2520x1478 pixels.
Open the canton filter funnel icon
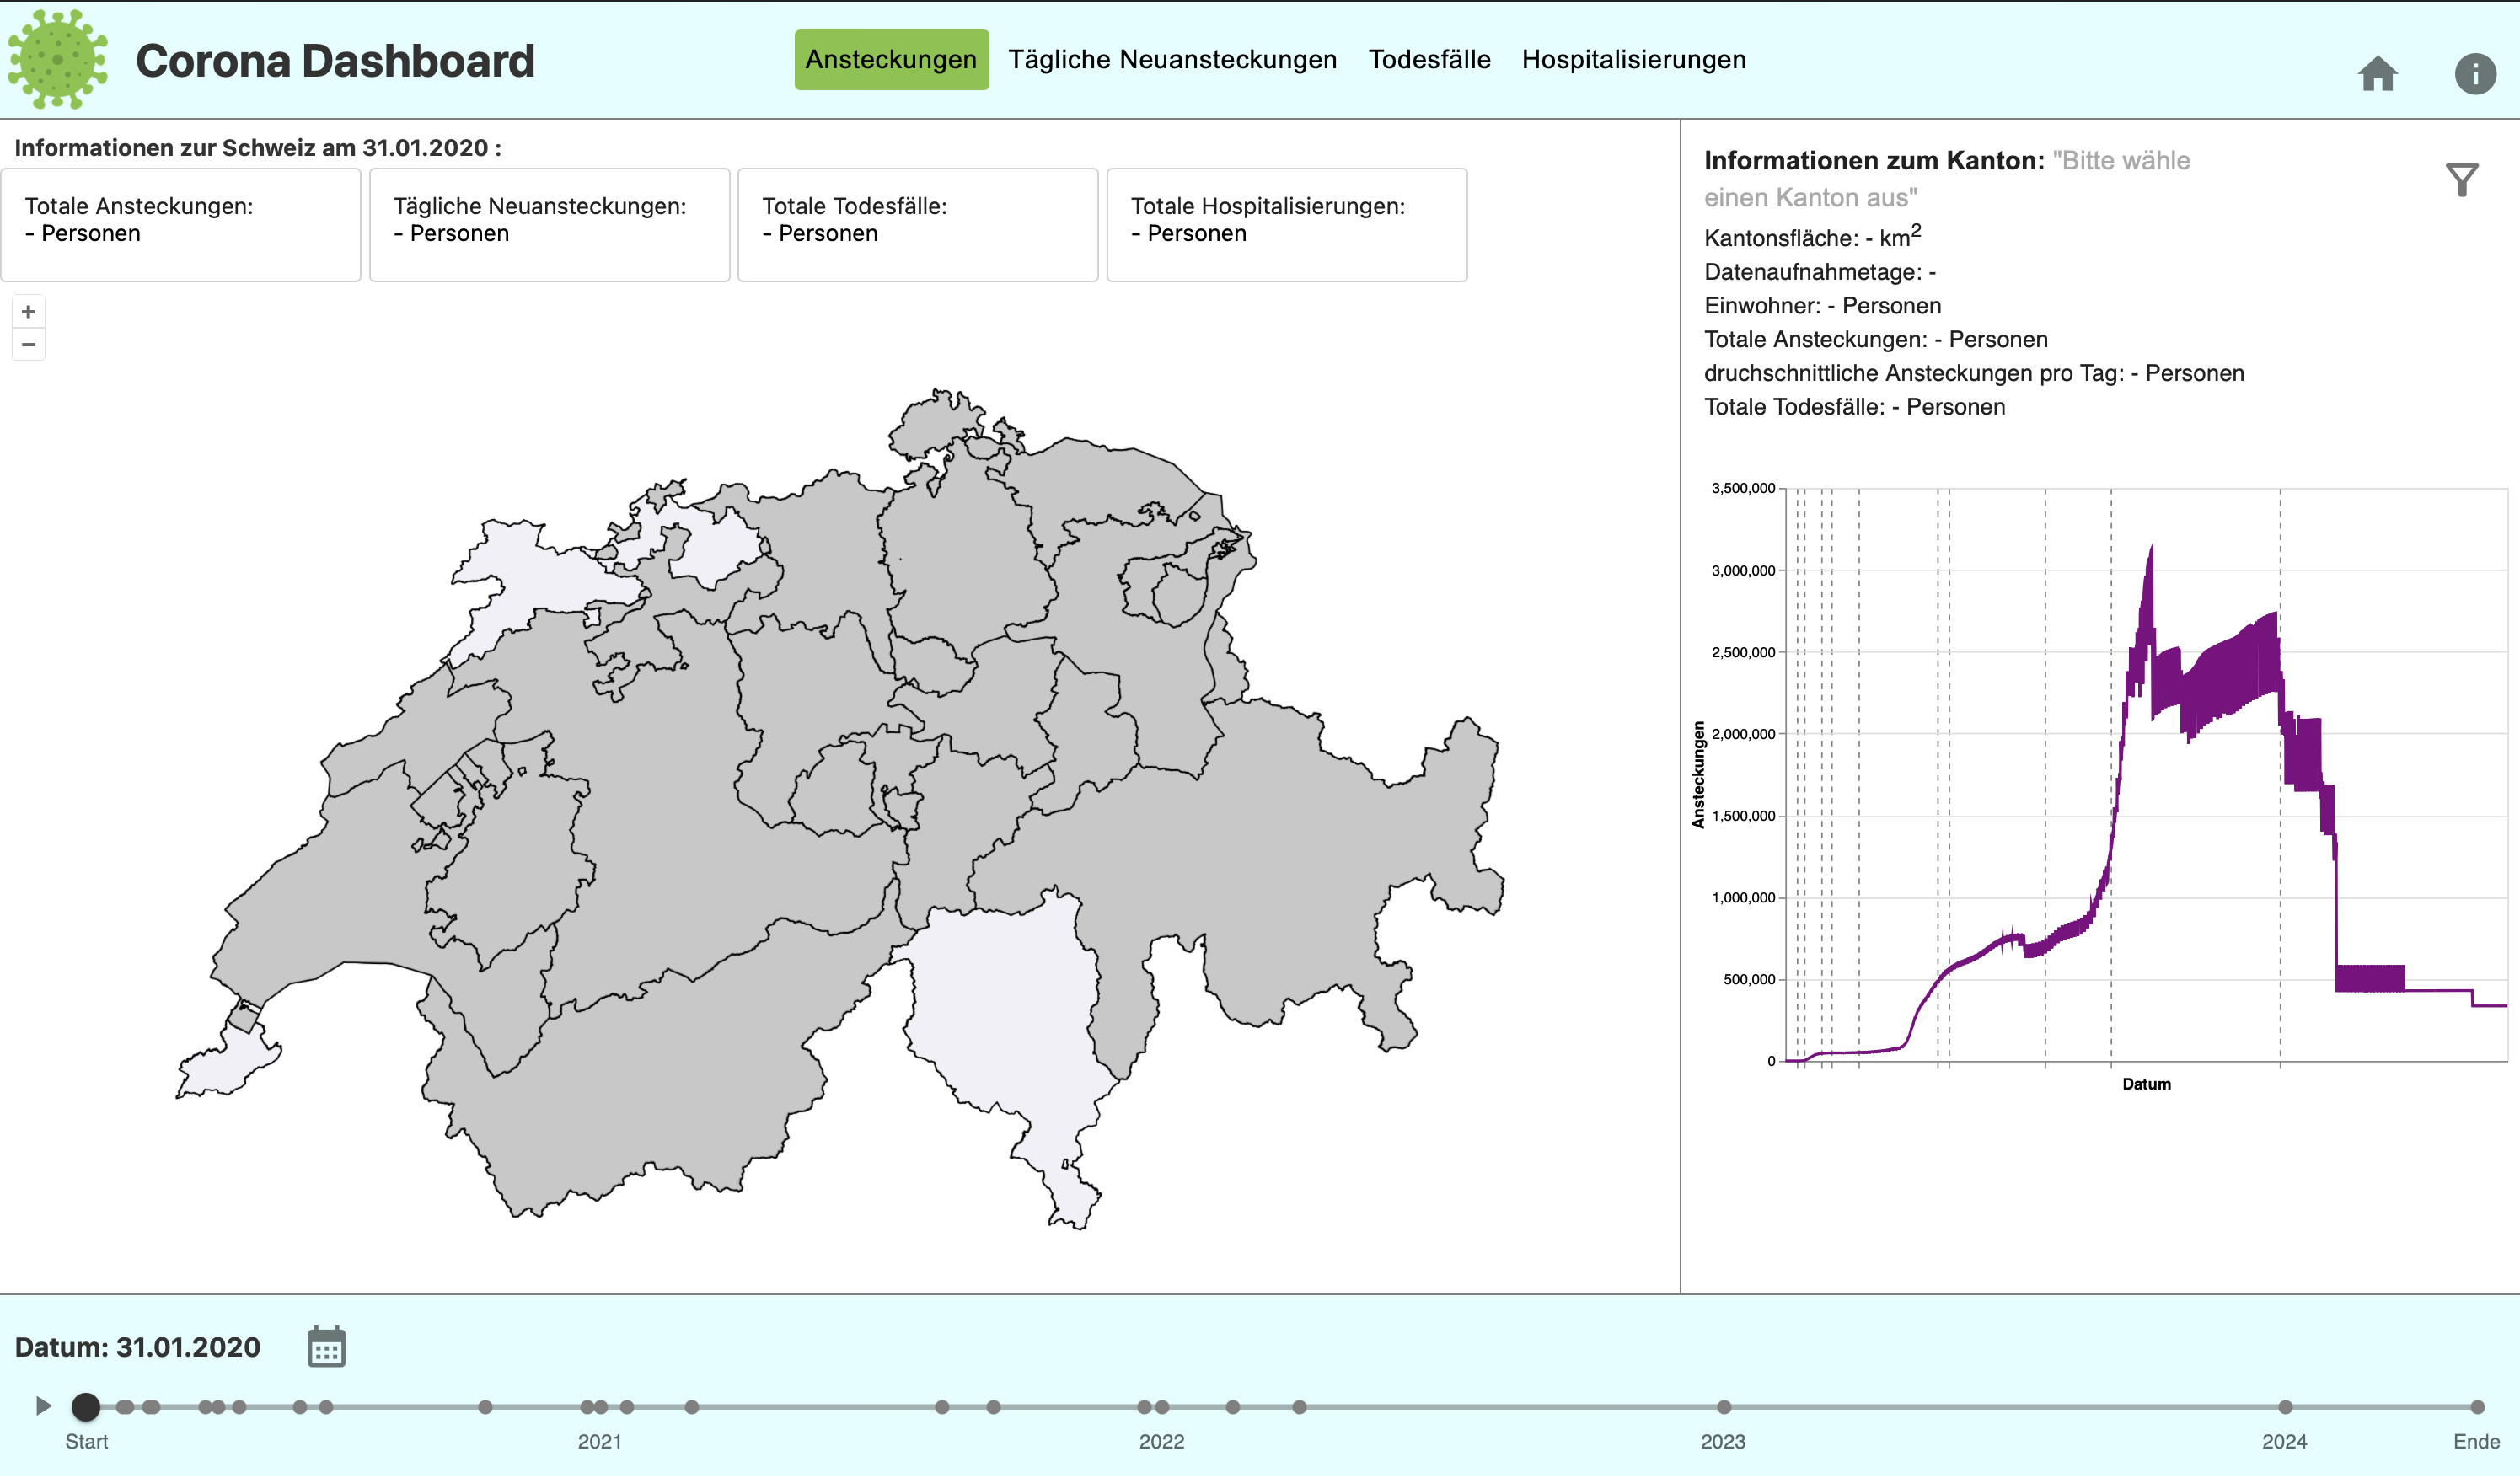pos(2461,180)
